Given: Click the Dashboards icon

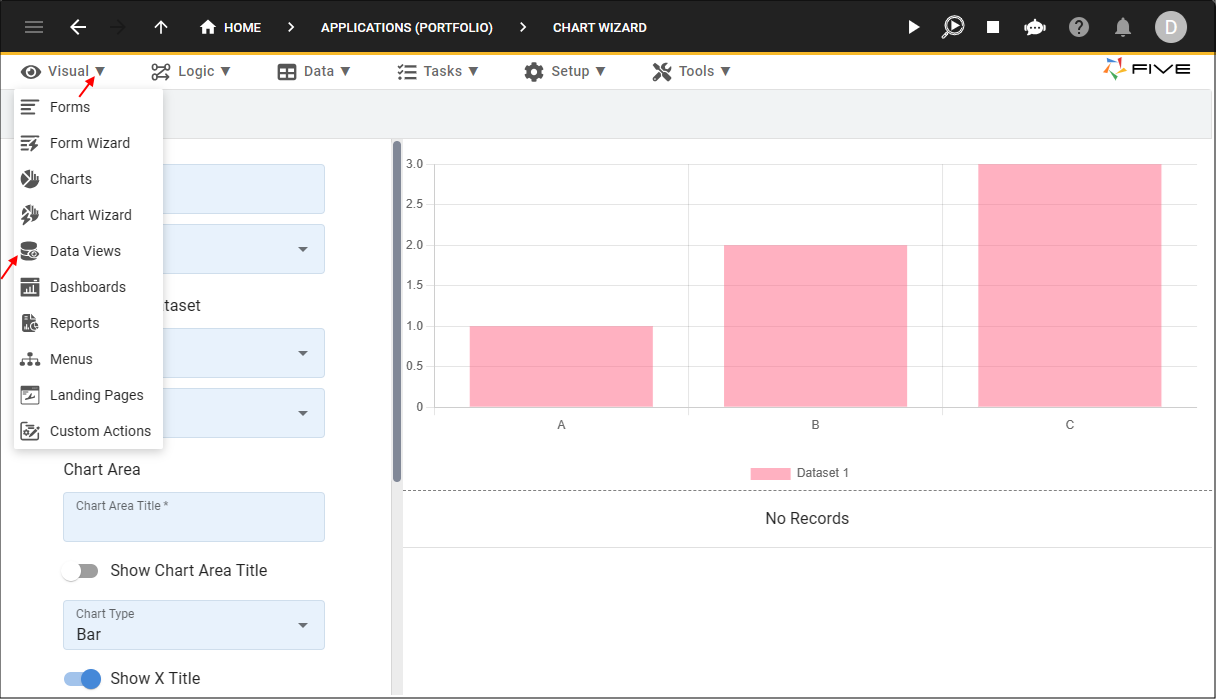Looking at the screenshot, I should [x=30, y=287].
